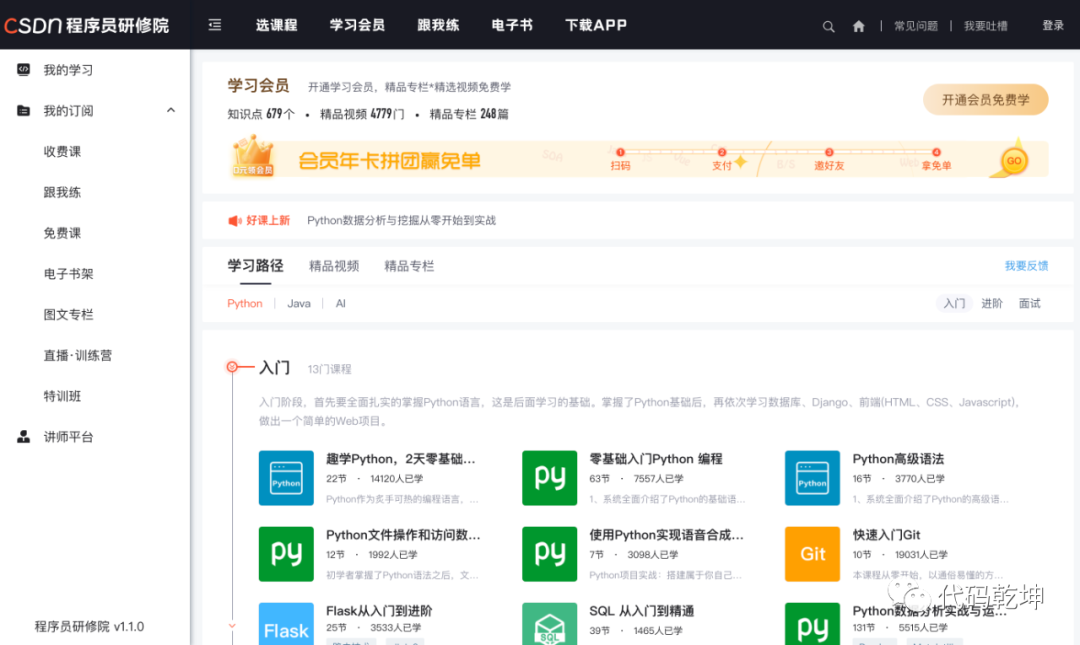This screenshot has width=1080, height=645.
Task: Select the 面试 level filter
Action: tap(1030, 304)
